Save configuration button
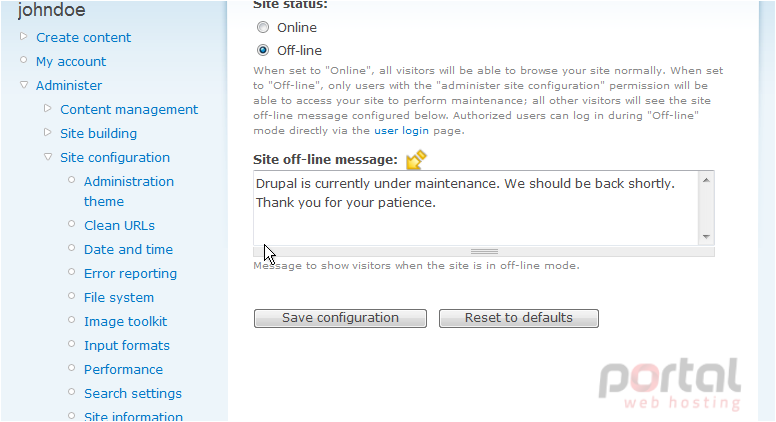Image resolution: width=776 pixels, height=422 pixels. (x=340, y=318)
